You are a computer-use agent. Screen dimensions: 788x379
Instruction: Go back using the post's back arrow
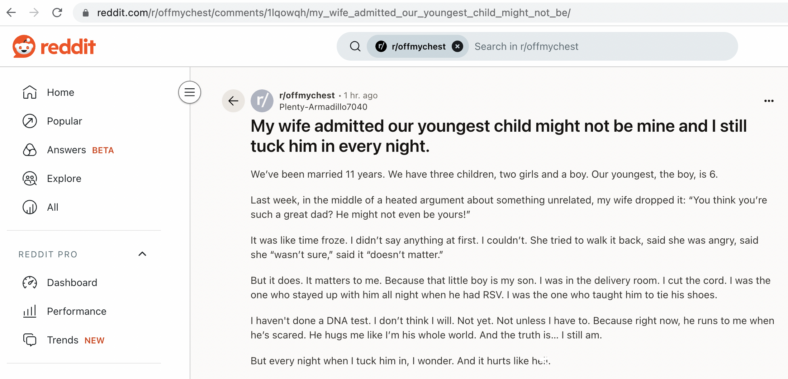[x=233, y=101]
